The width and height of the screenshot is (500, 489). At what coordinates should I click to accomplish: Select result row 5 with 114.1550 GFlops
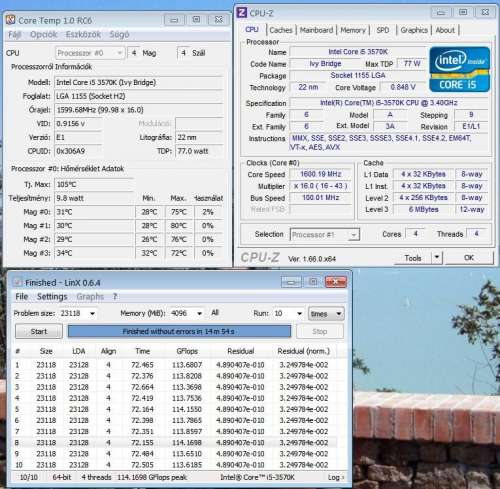click(175, 409)
